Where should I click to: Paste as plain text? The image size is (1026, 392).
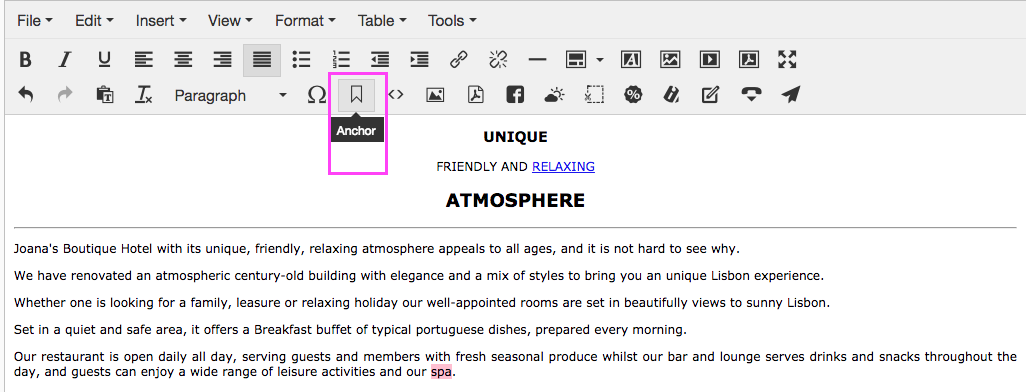[x=104, y=96]
